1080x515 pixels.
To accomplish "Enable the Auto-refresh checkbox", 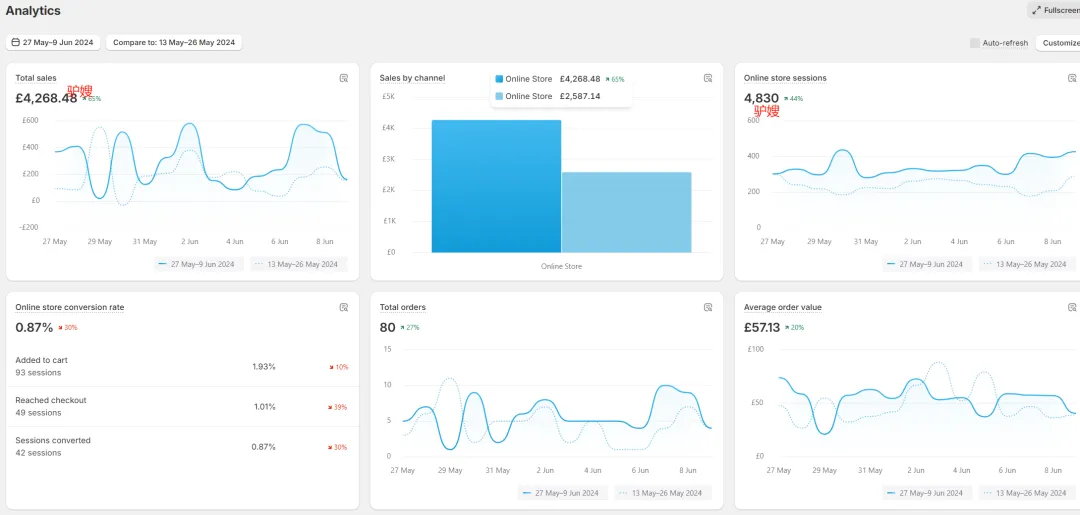I will click(x=975, y=43).
